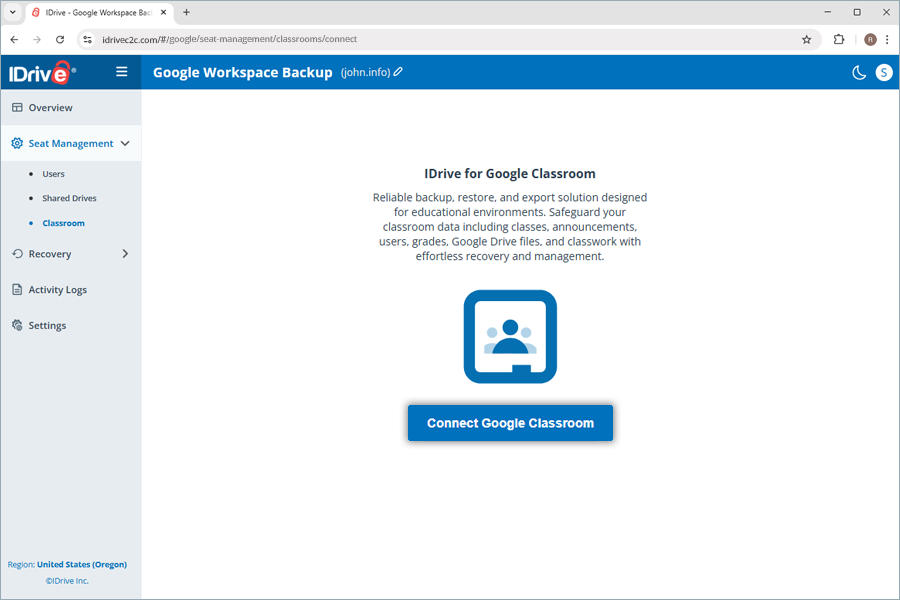Click the Connect Google Classroom button

(x=510, y=423)
